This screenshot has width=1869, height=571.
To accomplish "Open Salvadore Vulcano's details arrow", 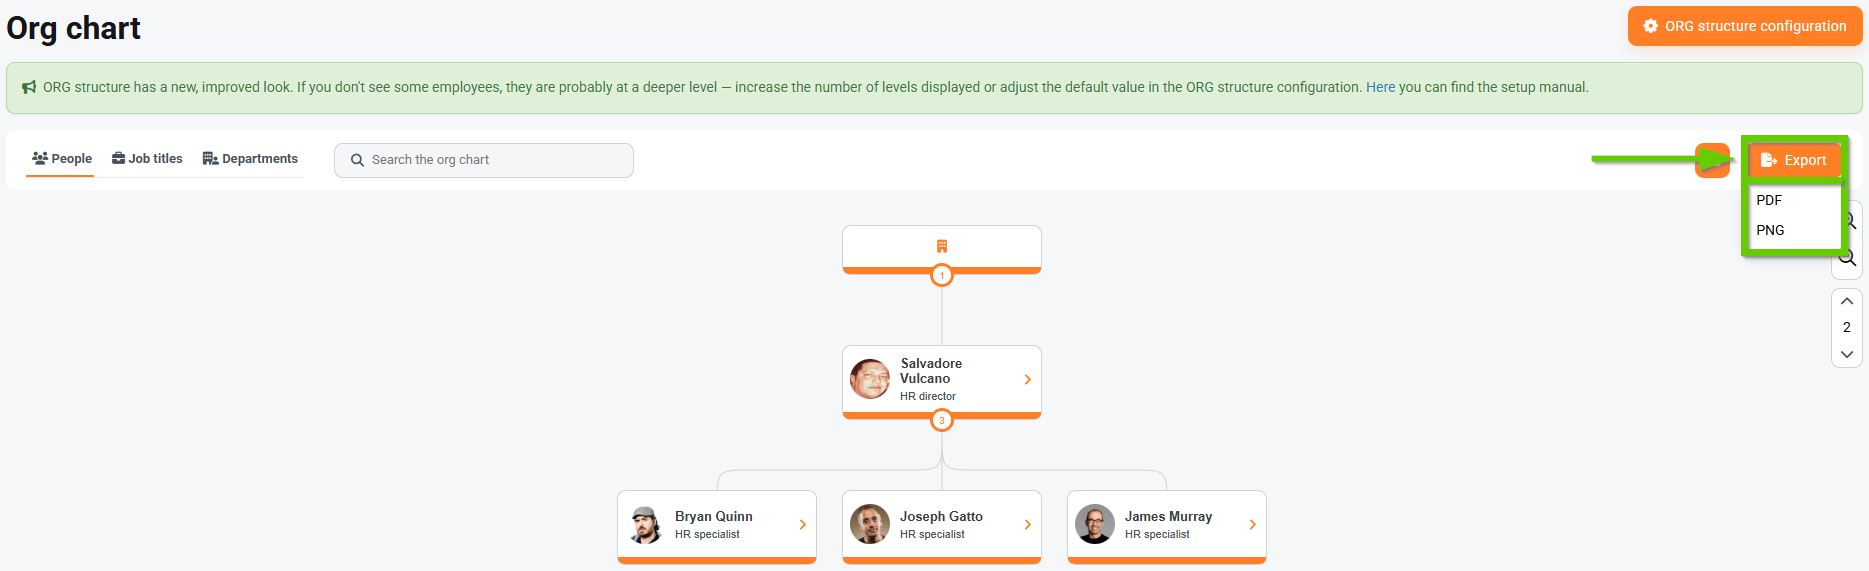I will [1027, 379].
